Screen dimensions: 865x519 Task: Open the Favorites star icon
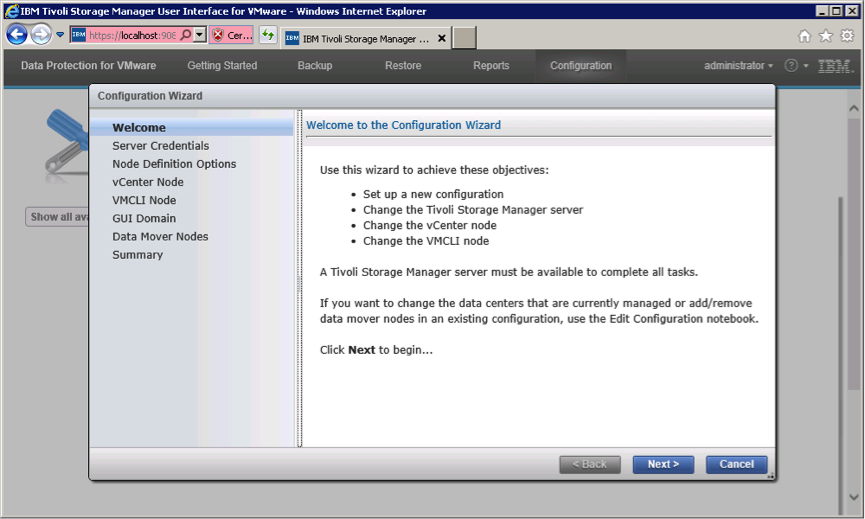click(x=826, y=36)
